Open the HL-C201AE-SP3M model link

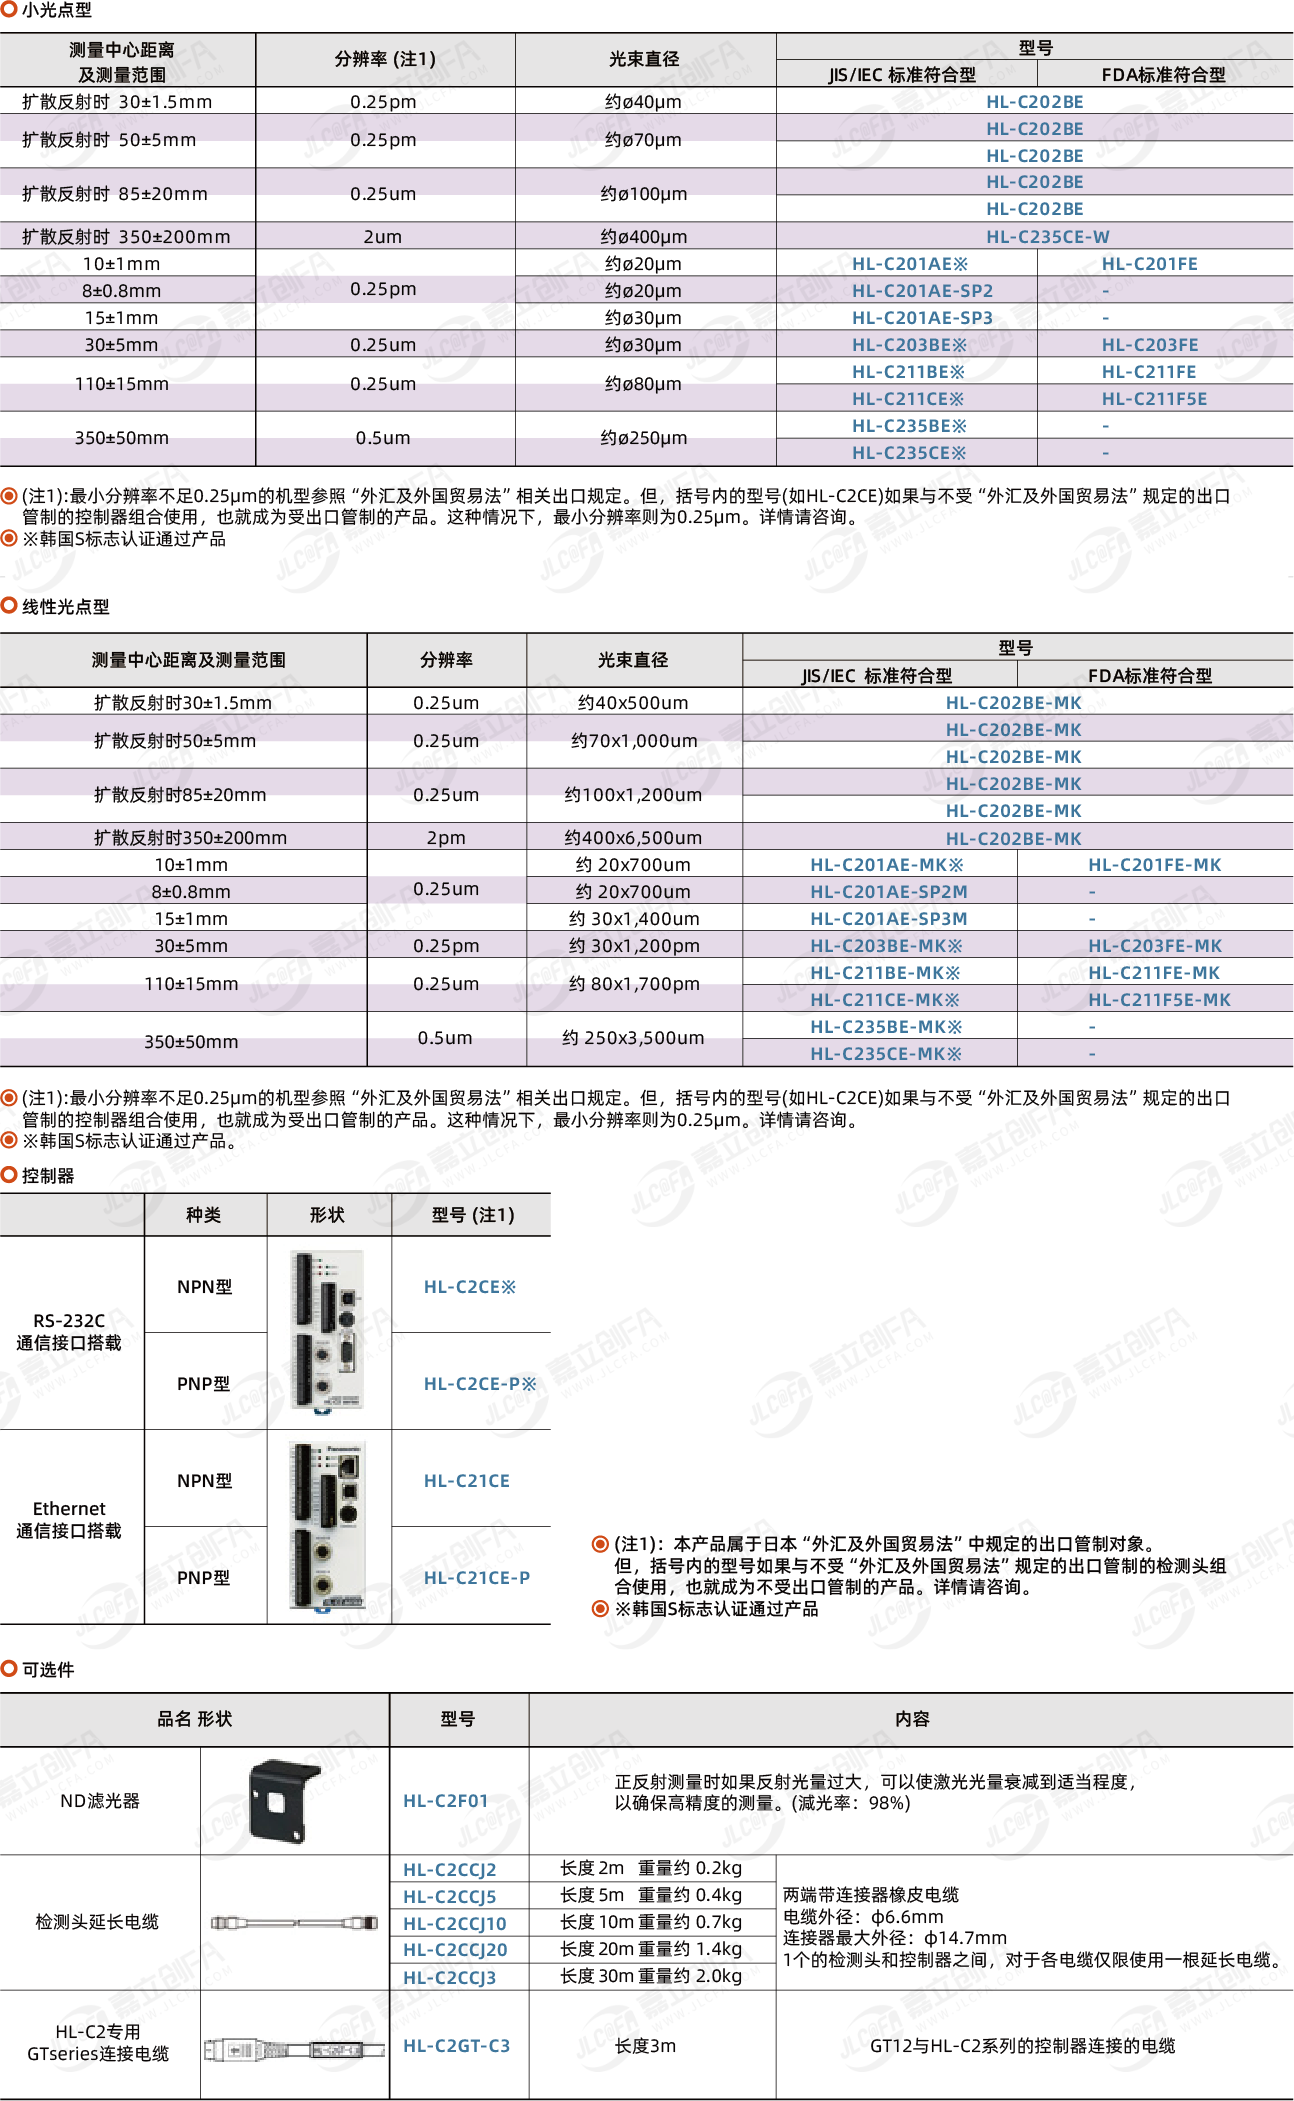(x=888, y=919)
